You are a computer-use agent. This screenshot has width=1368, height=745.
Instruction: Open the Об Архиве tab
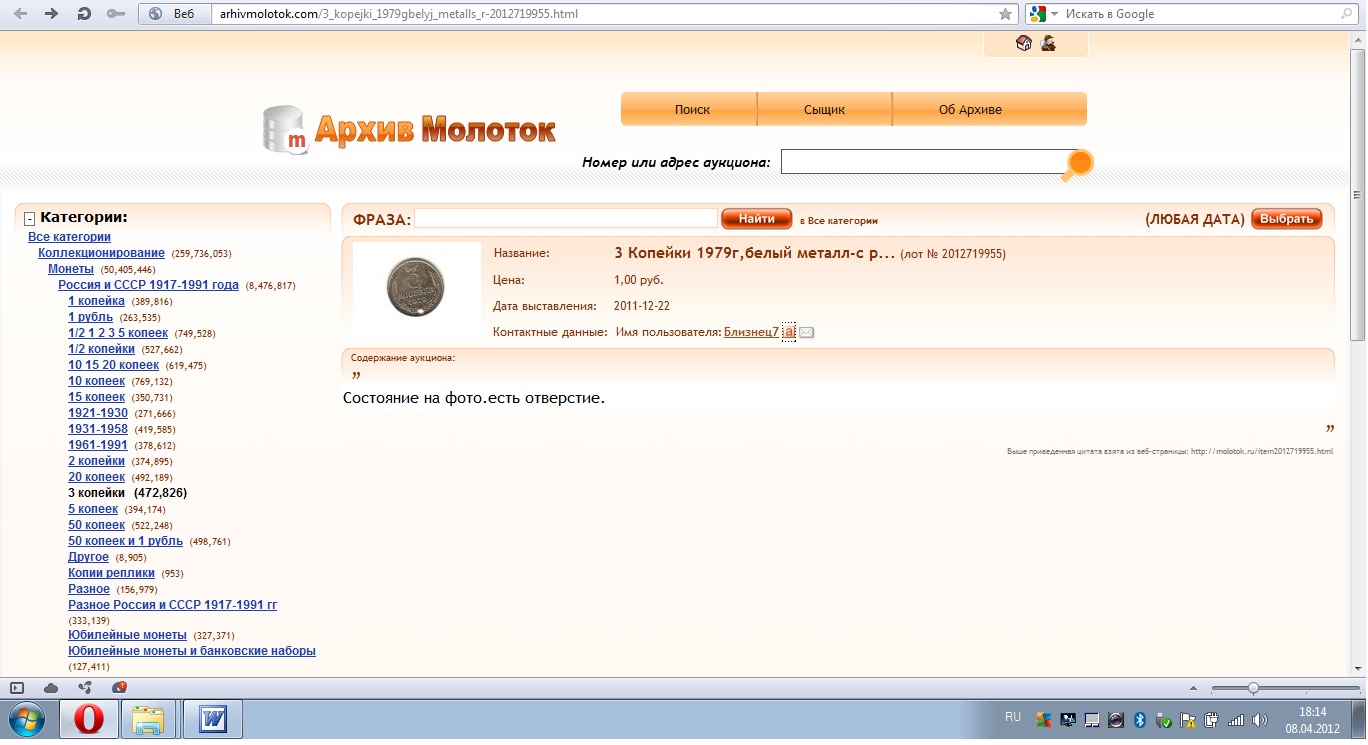[x=969, y=109]
